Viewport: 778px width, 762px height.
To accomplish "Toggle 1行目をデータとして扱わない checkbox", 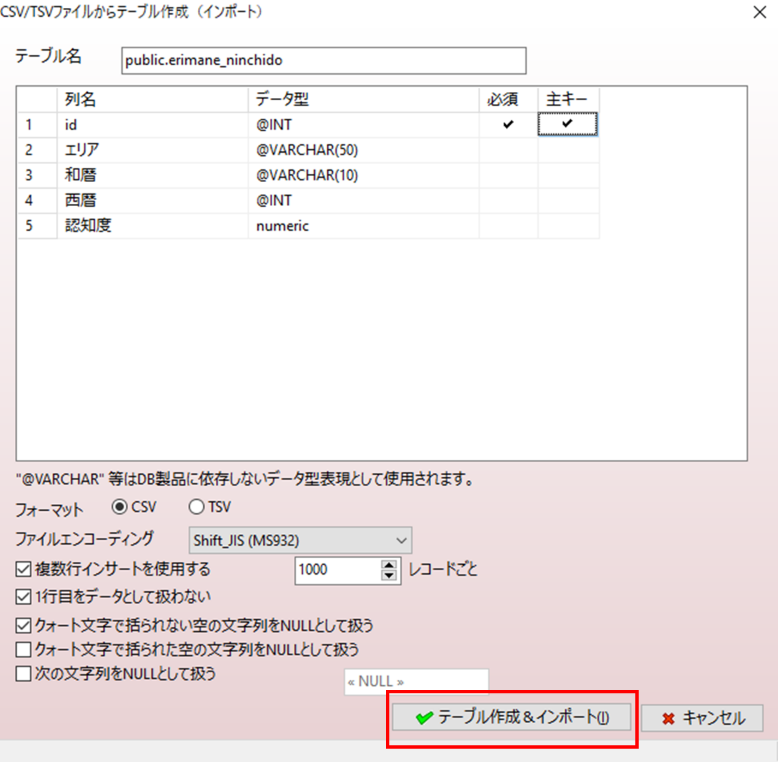I will coord(23,596).
